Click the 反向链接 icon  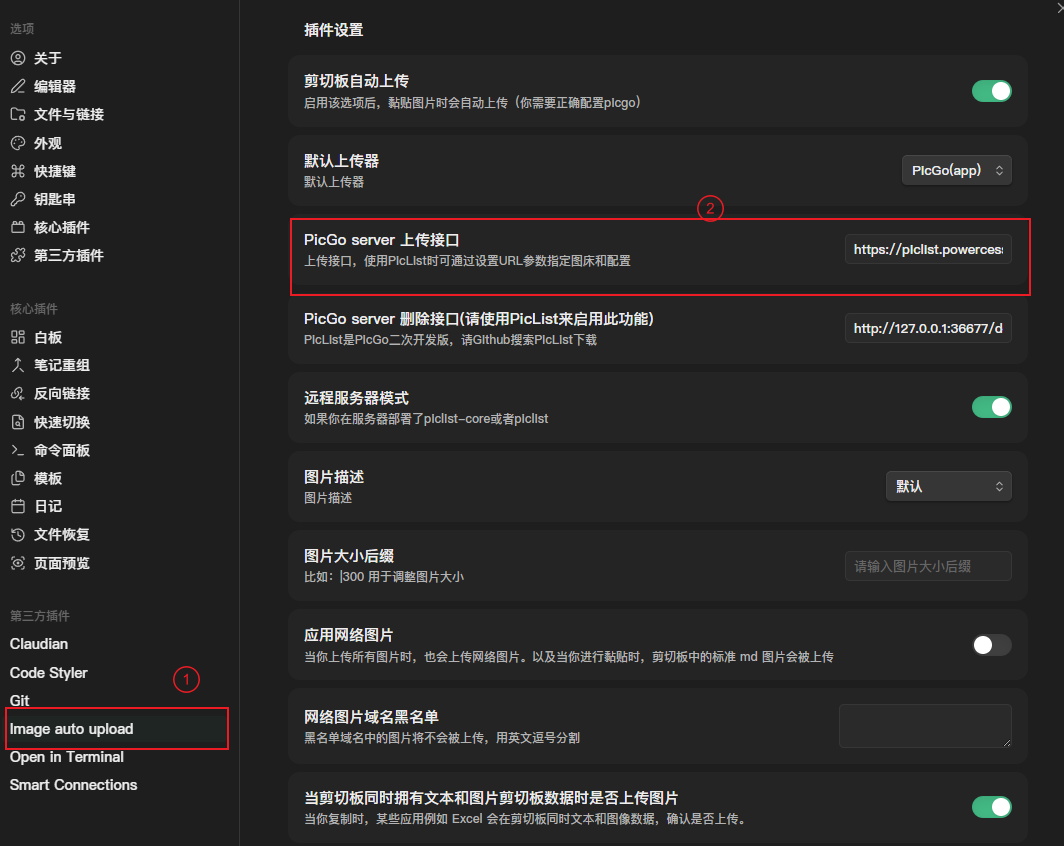(x=18, y=393)
